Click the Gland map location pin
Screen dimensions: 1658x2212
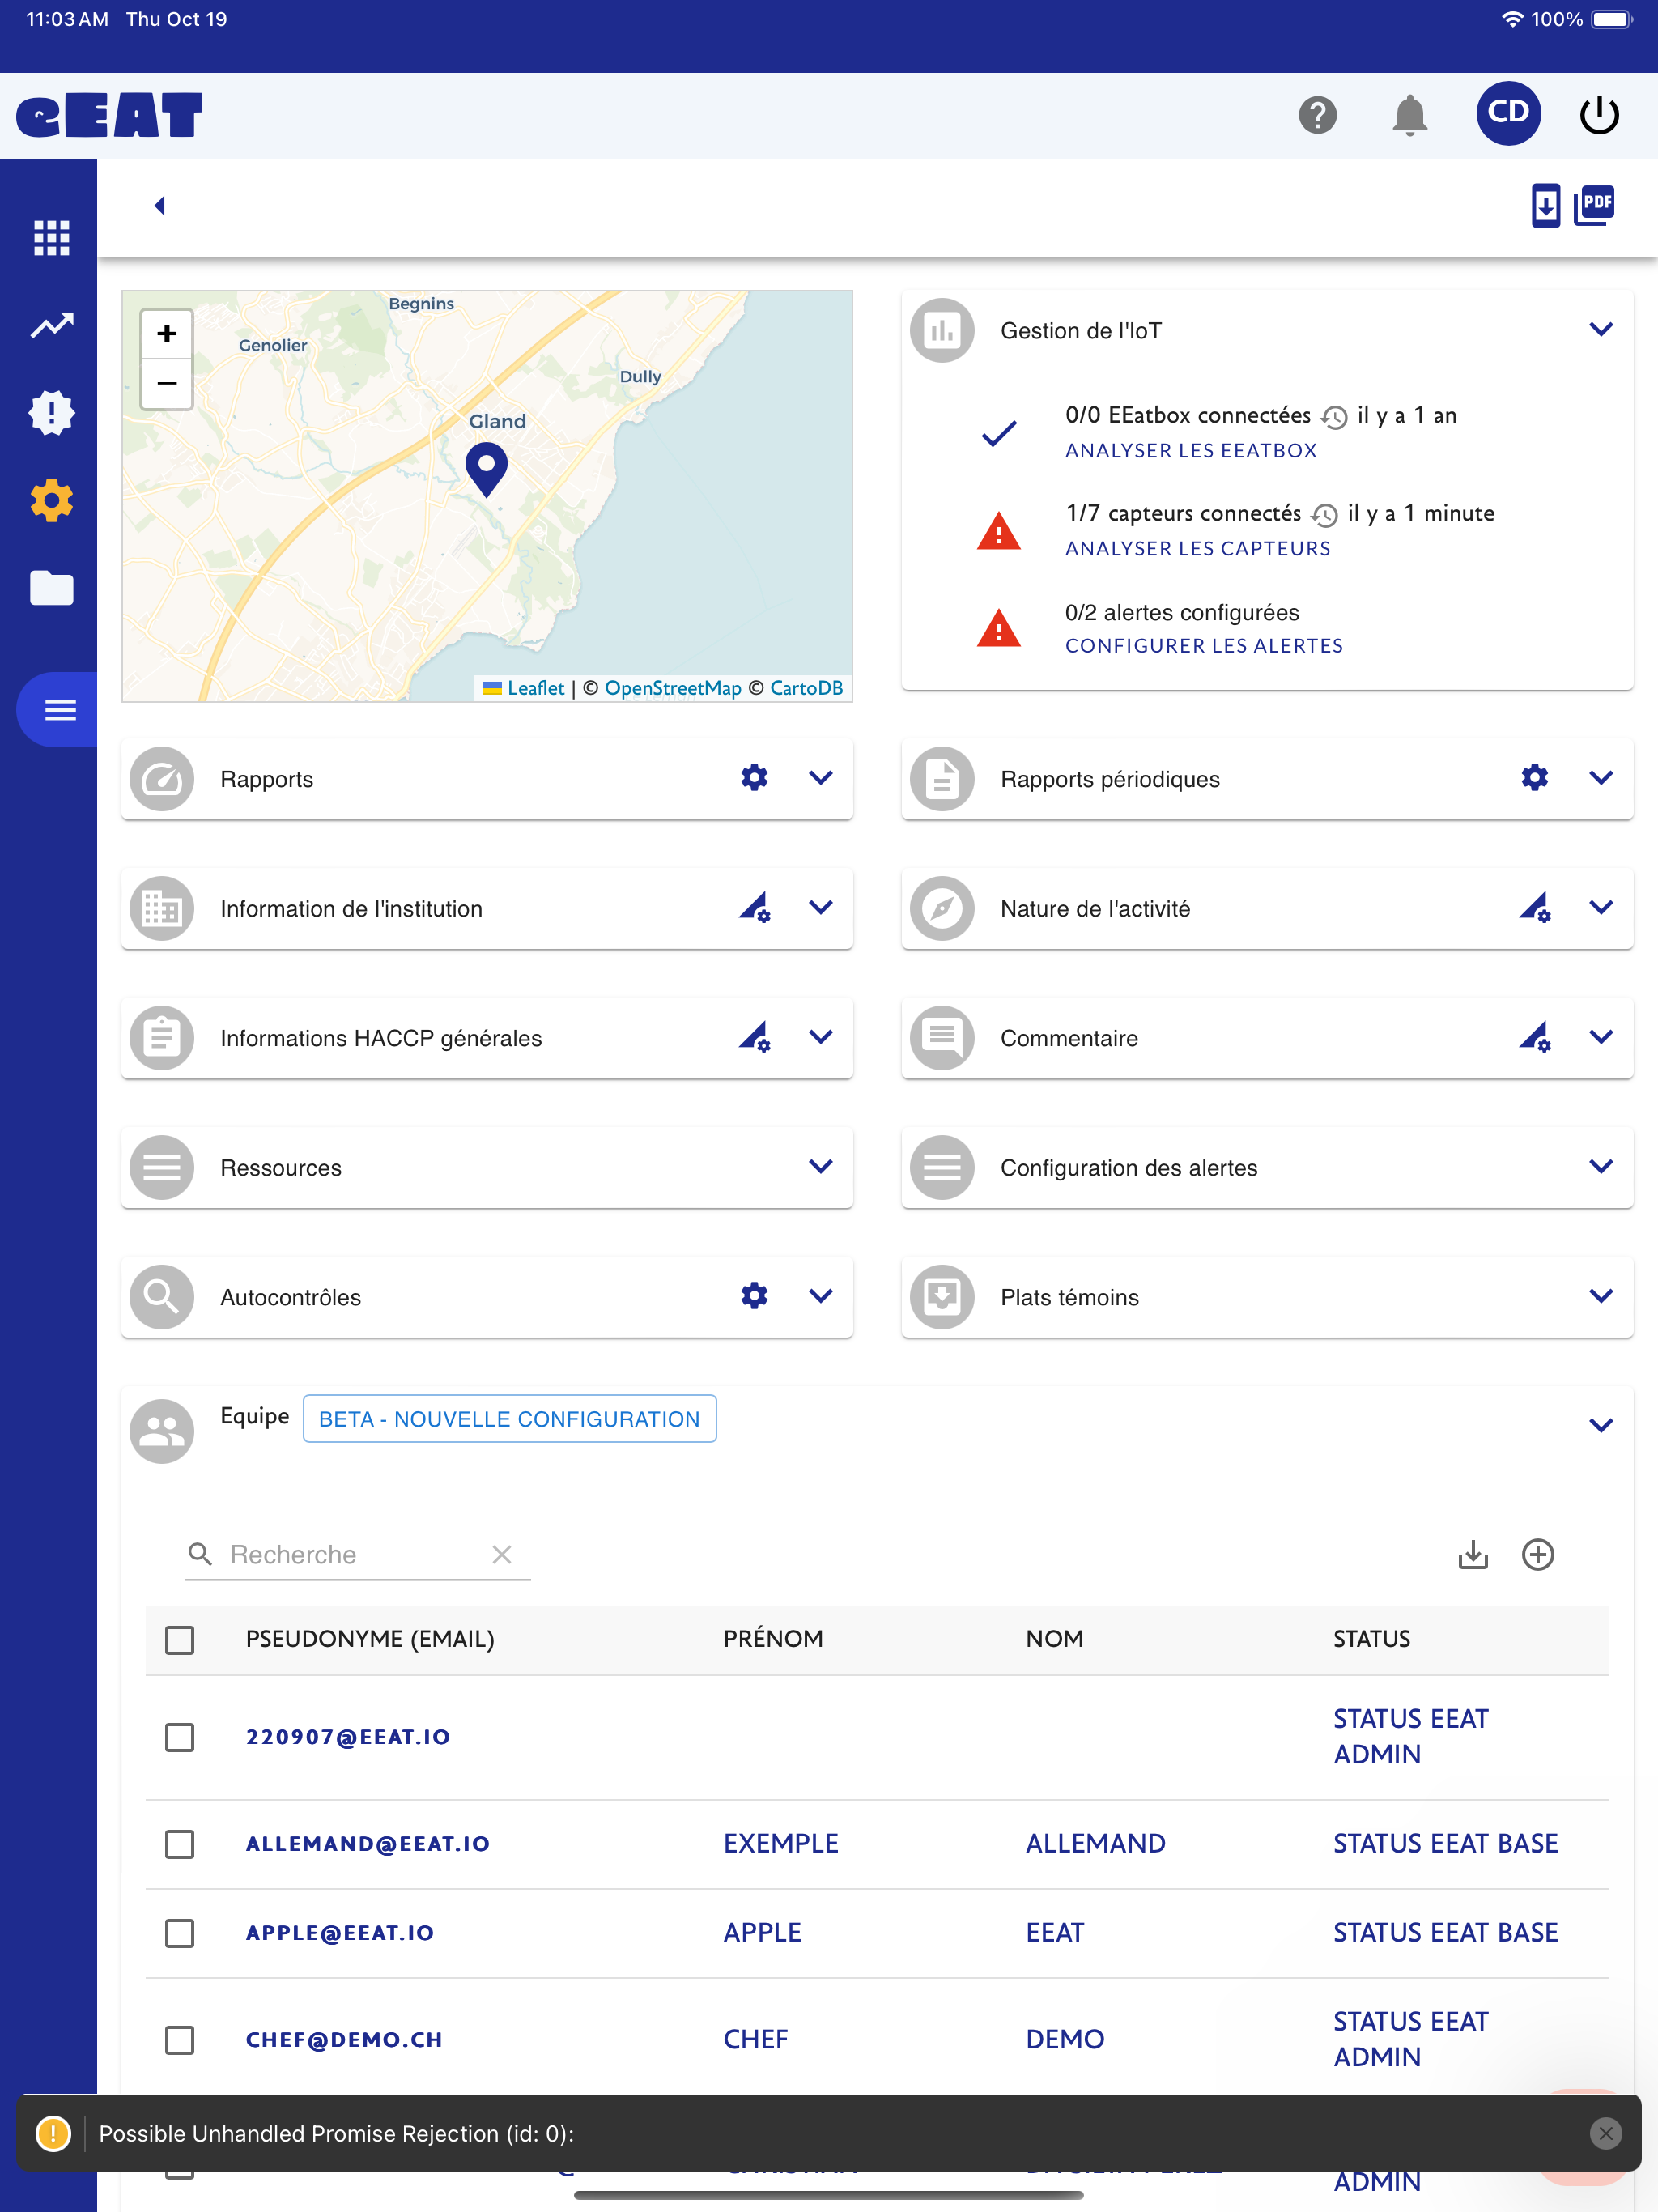coord(487,469)
